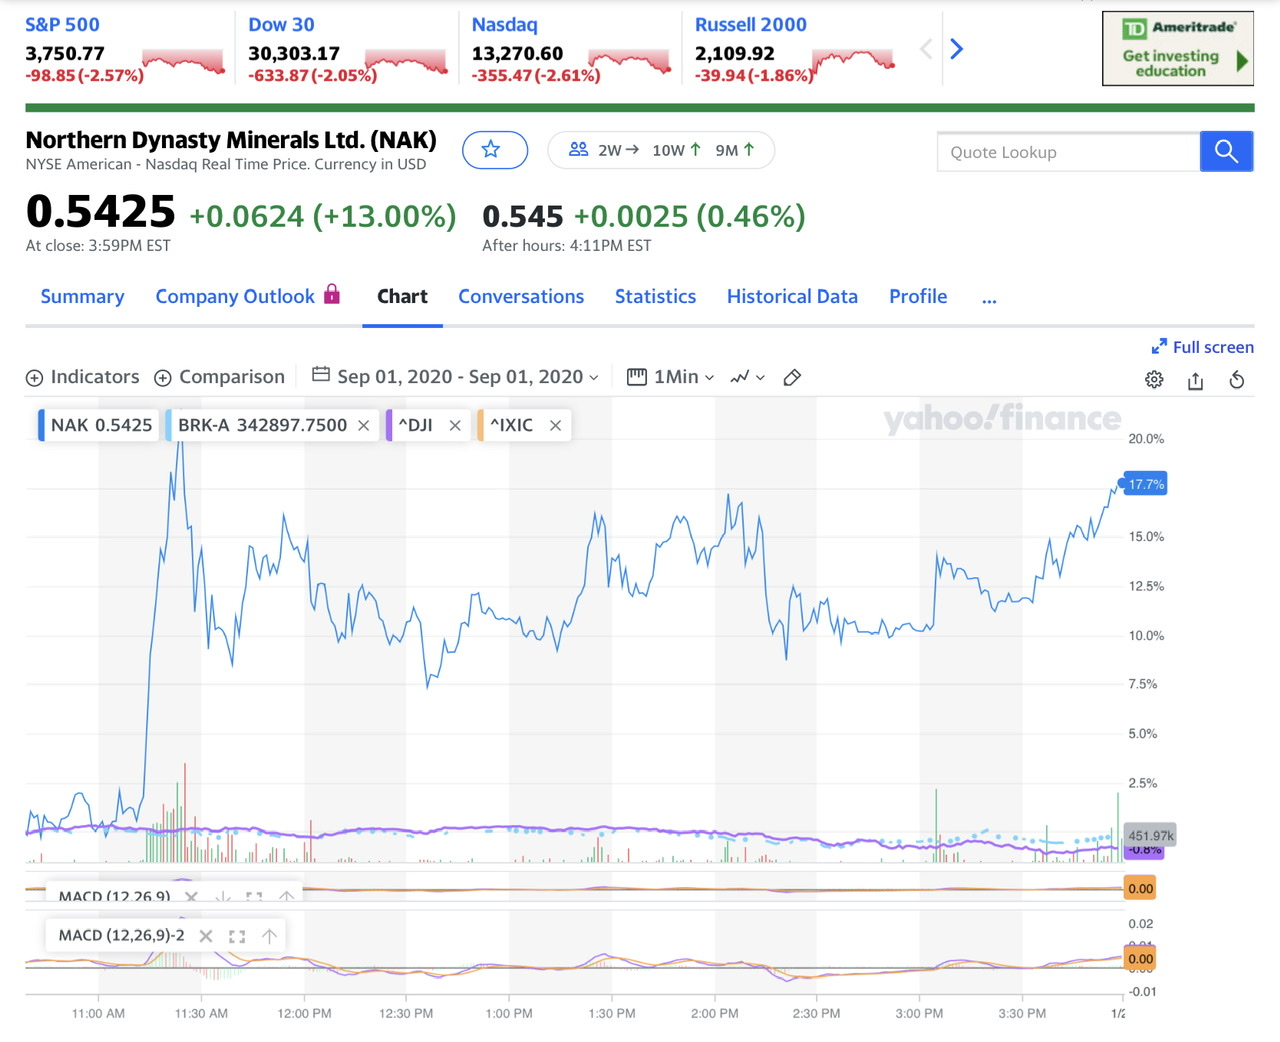Viewport: 1280px width, 1042px height.
Task: Open the Russell 2000 index link
Action: pos(750,25)
